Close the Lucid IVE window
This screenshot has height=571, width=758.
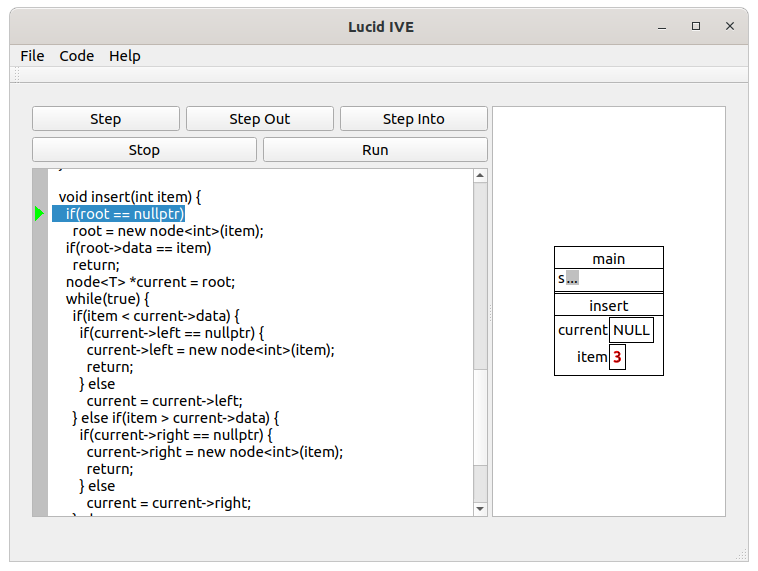(730, 26)
